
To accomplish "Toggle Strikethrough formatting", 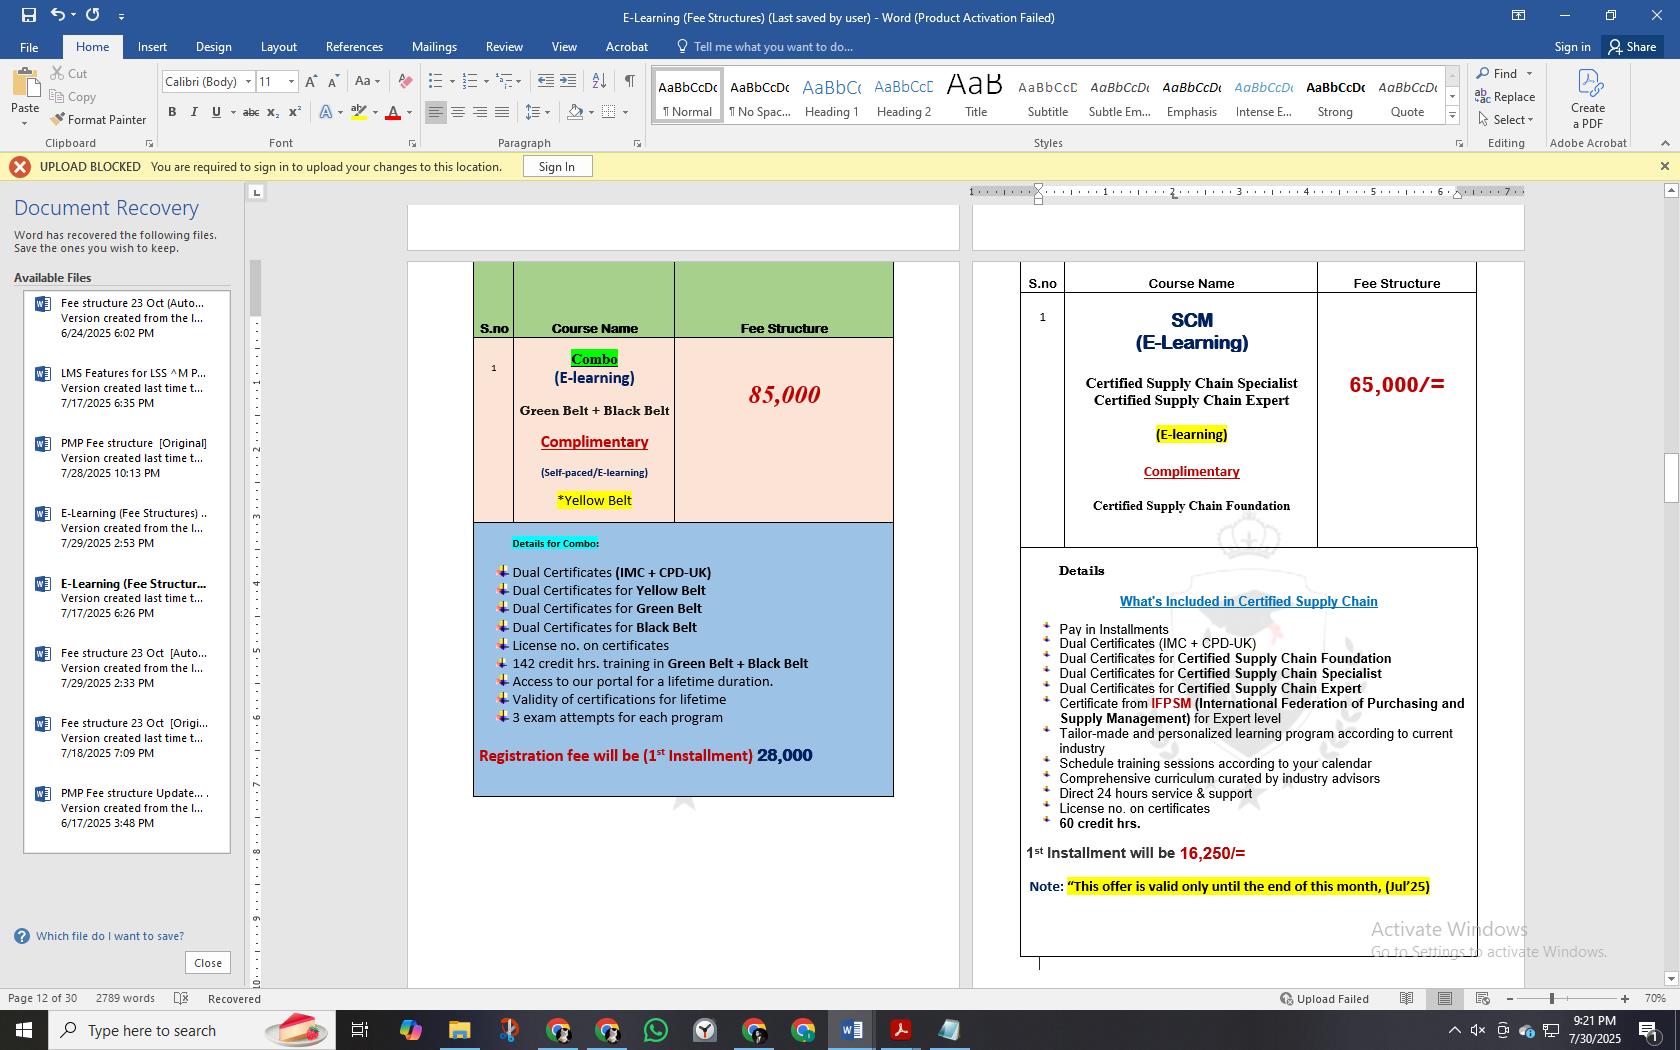I will click(251, 112).
